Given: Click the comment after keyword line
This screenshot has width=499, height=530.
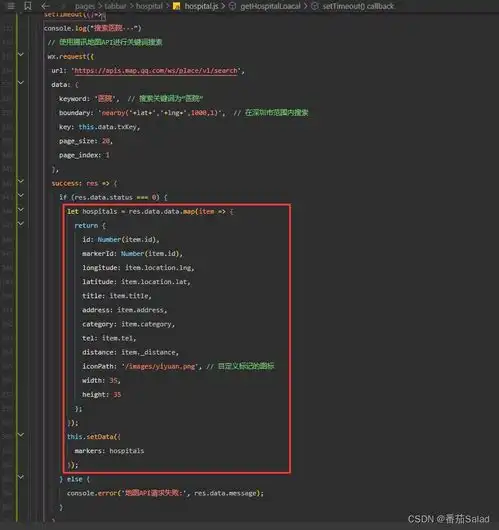Looking at the screenshot, I should point(165,99).
